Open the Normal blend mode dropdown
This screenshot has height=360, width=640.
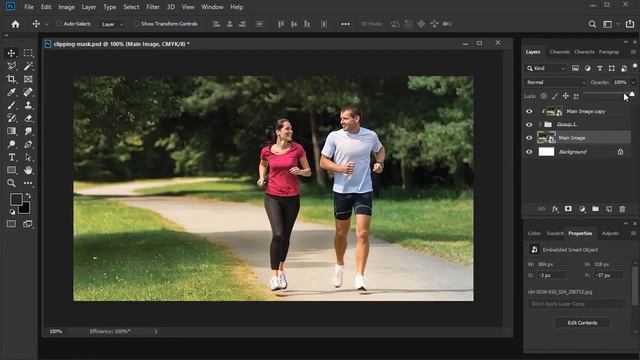click(x=556, y=82)
